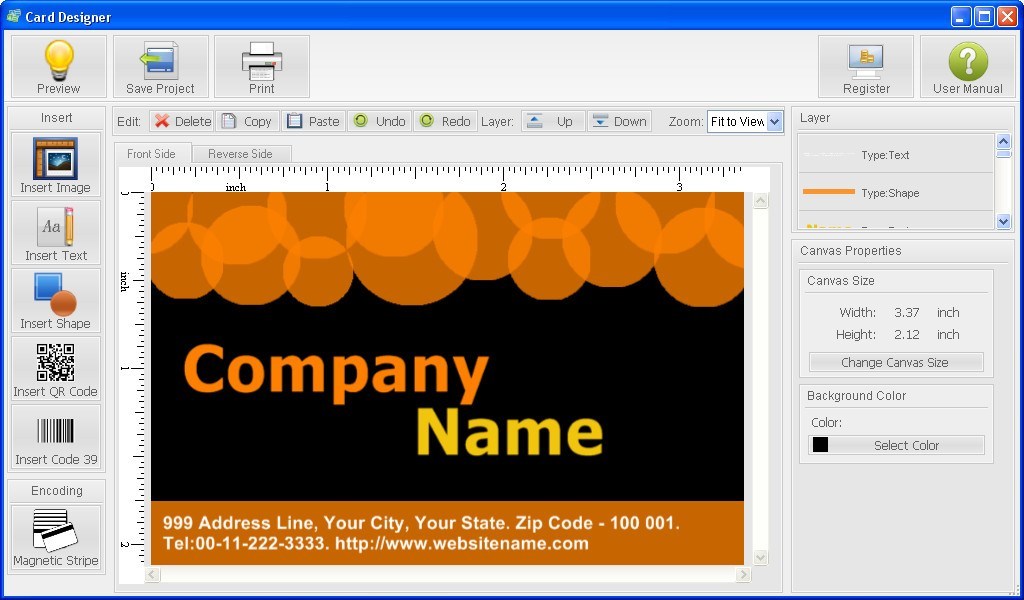Image resolution: width=1024 pixels, height=600 pixels.
Task: Switch to the Reverse Side tab
Action: pos(242,153)
